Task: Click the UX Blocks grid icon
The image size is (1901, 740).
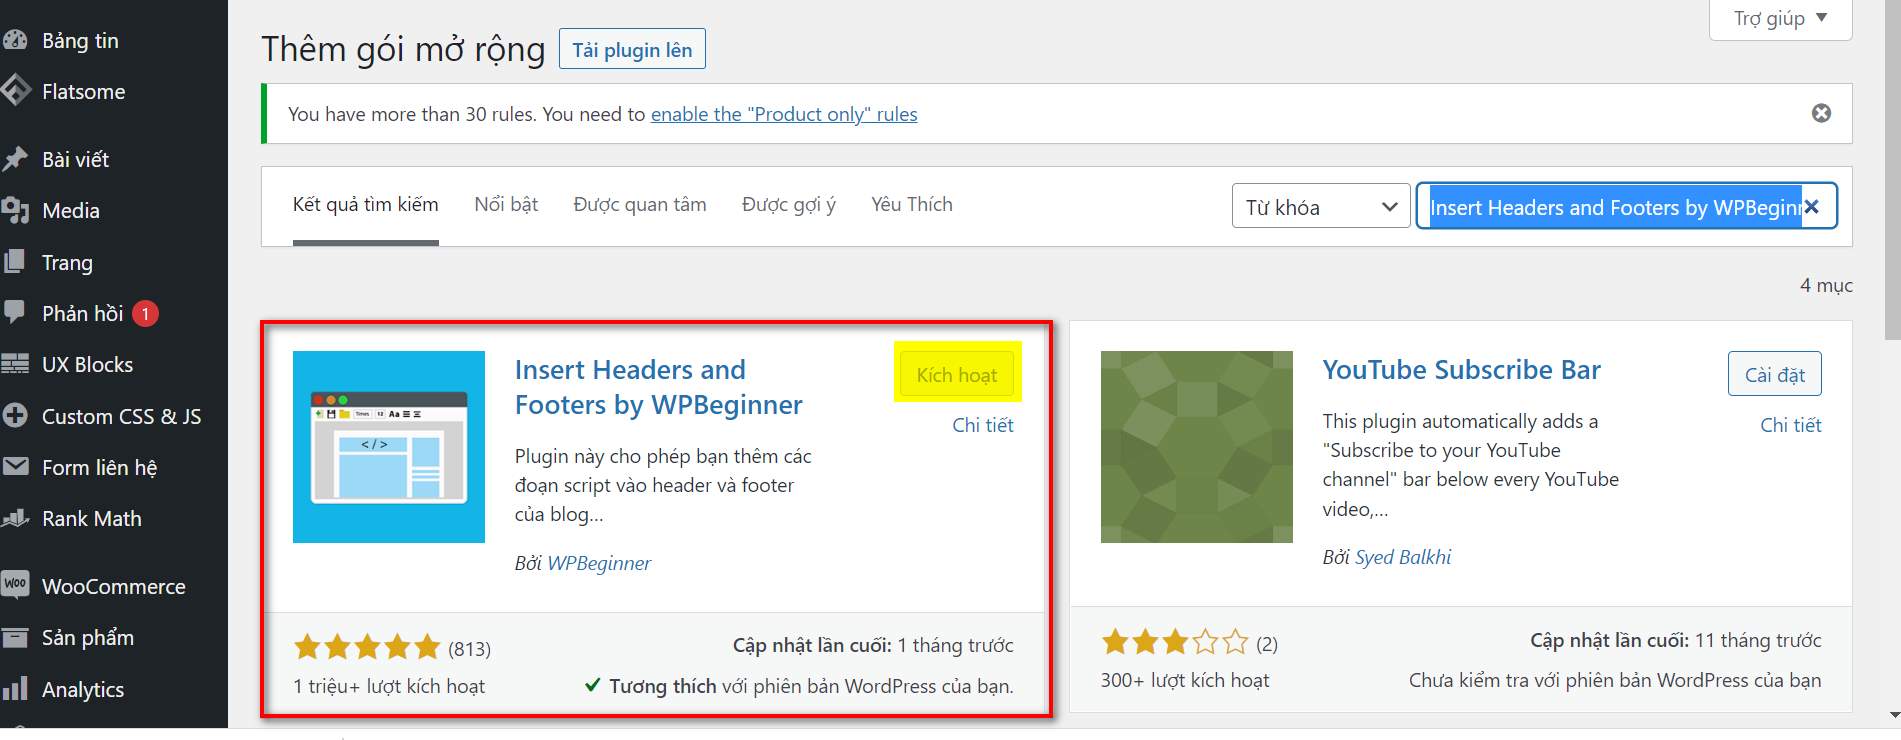Action: pos(15,364)
